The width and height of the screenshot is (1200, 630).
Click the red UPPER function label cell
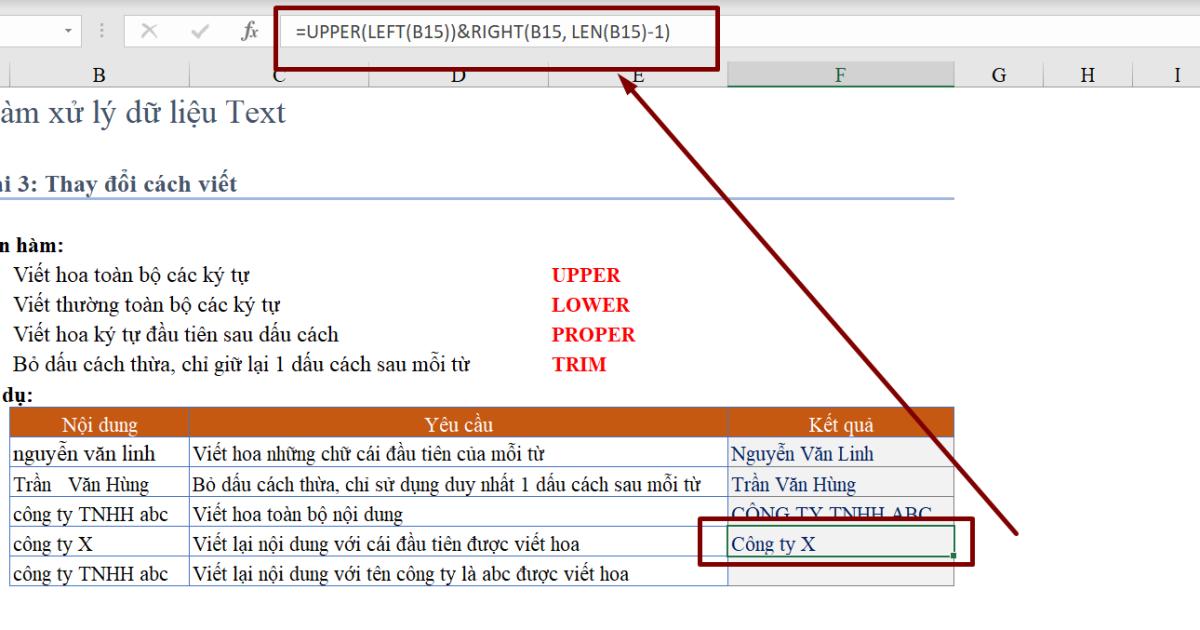point(585,275)
